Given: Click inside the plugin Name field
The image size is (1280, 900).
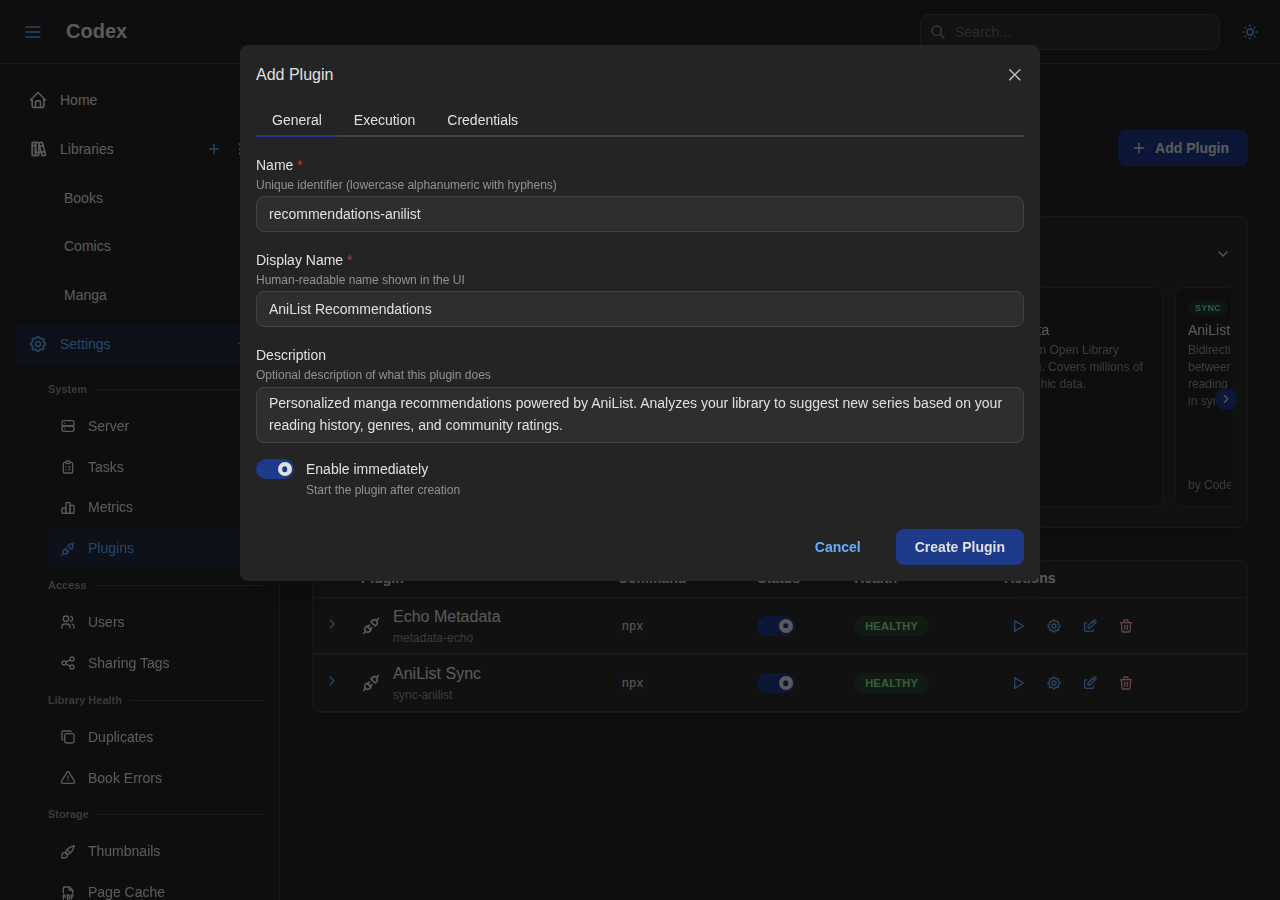Looking at the screenshot, I should click(640, 214).
